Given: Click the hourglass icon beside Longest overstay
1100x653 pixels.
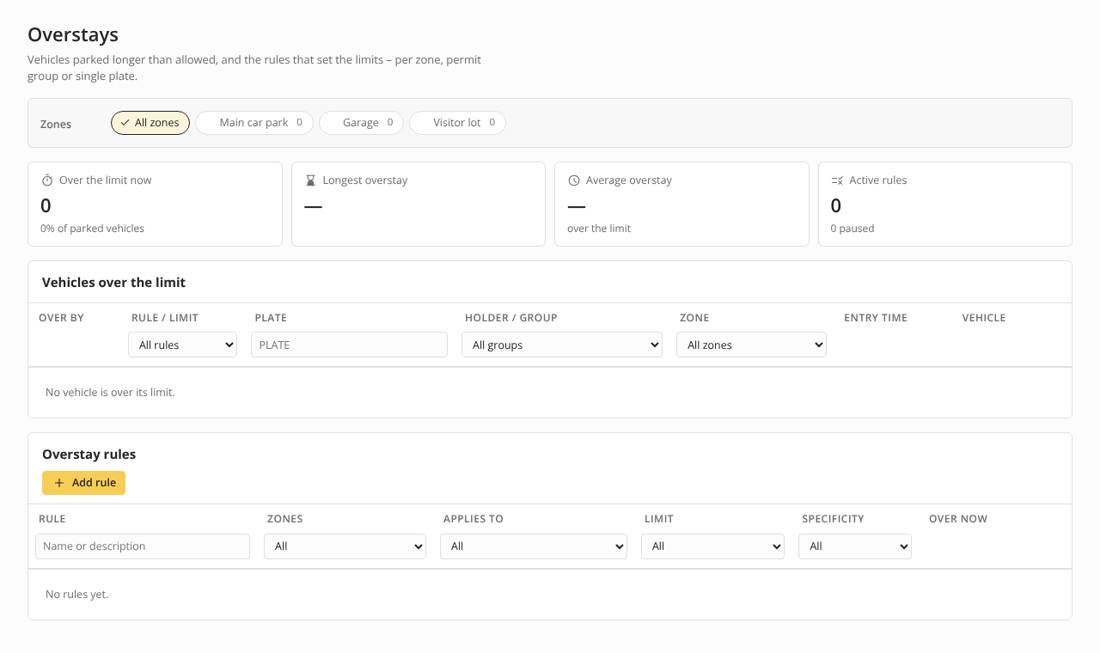Looking at the screenshot, I should pos(311,180).
